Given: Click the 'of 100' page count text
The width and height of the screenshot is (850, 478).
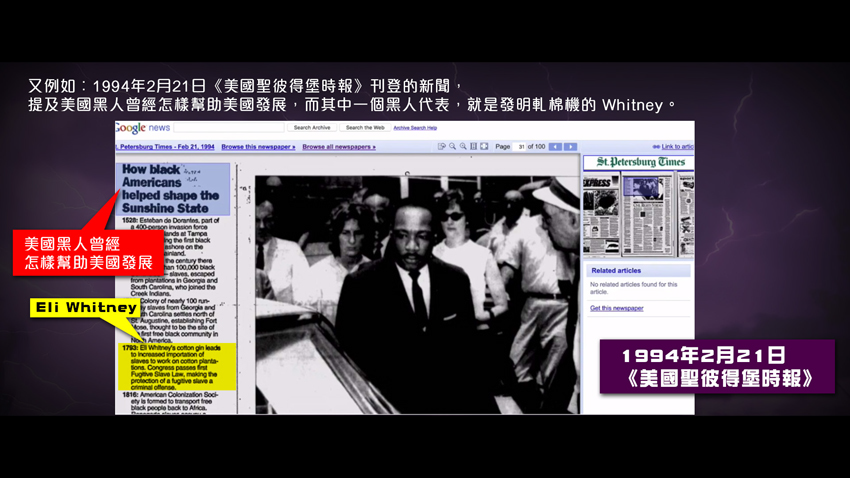Looking at the screenshot, I should click(x=536, y=147).
